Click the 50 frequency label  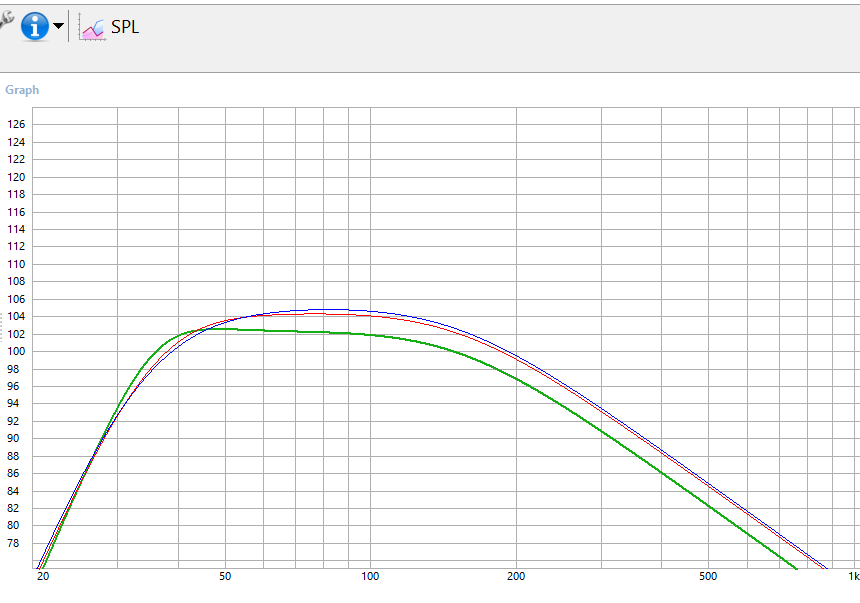(x=225, y=576)
